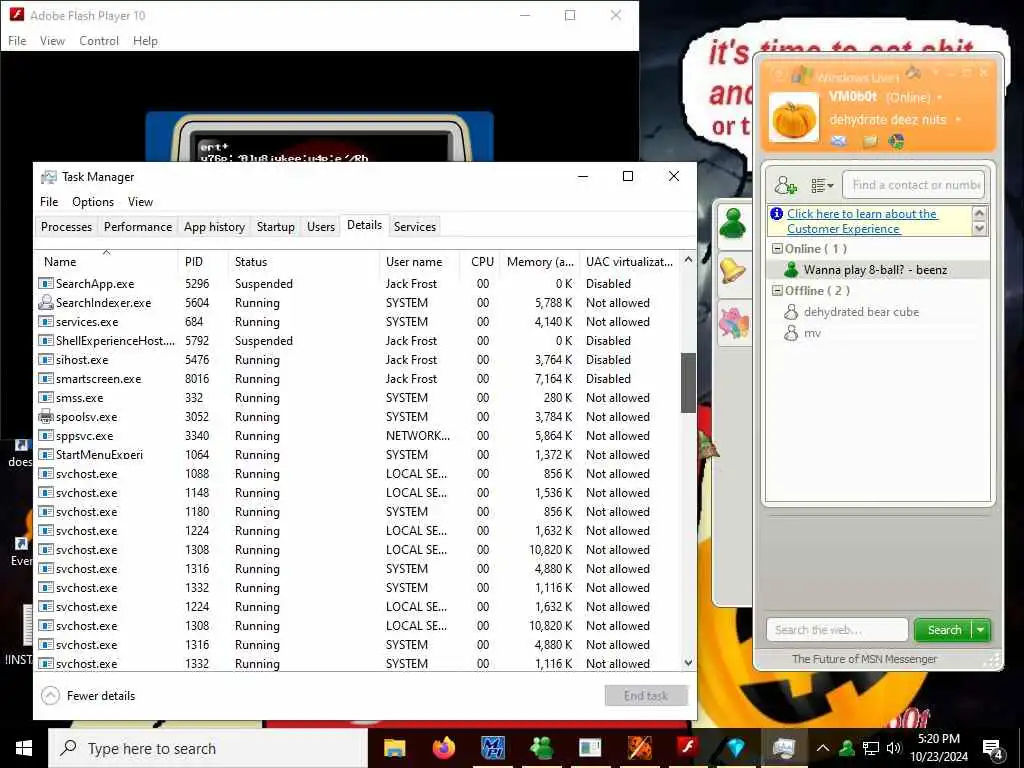Open Task Manager's File menu
1024x768 pixels.
49,202
